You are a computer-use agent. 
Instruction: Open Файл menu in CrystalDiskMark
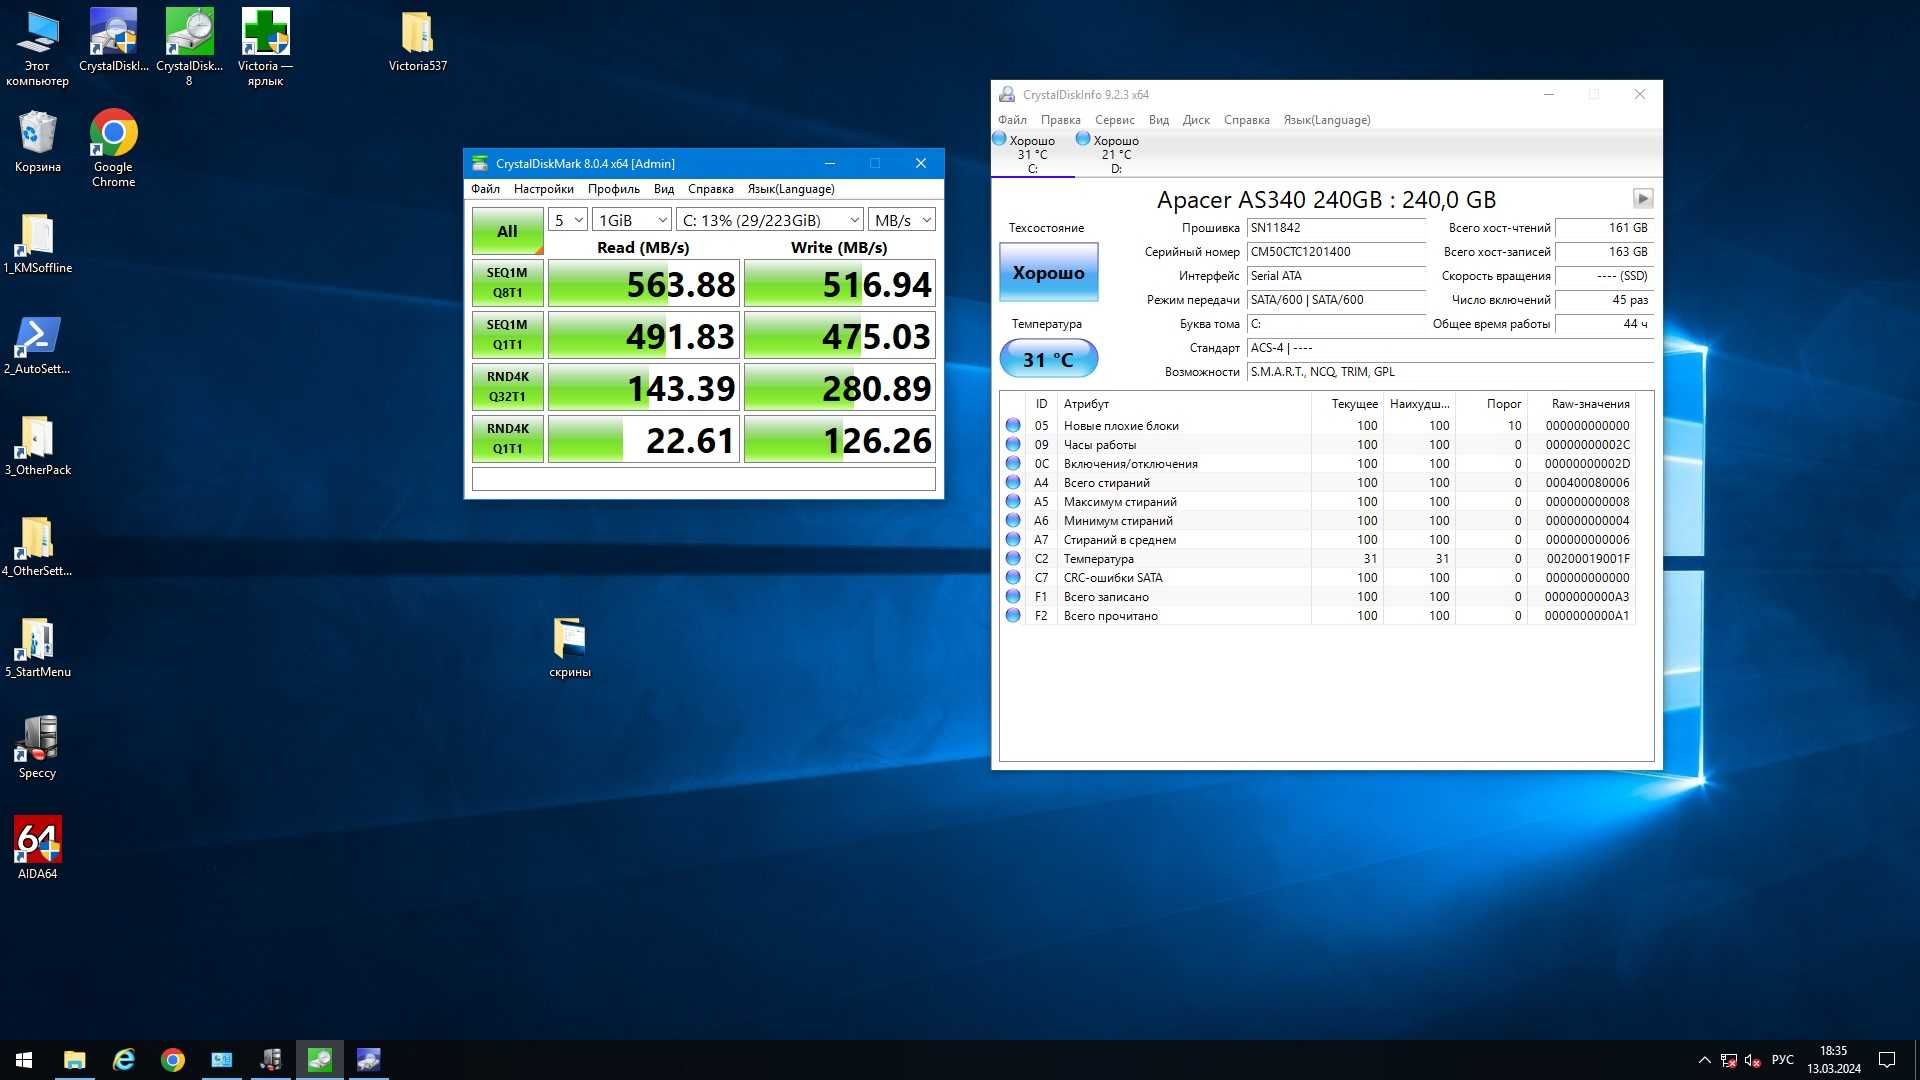[x=485, y=189]
